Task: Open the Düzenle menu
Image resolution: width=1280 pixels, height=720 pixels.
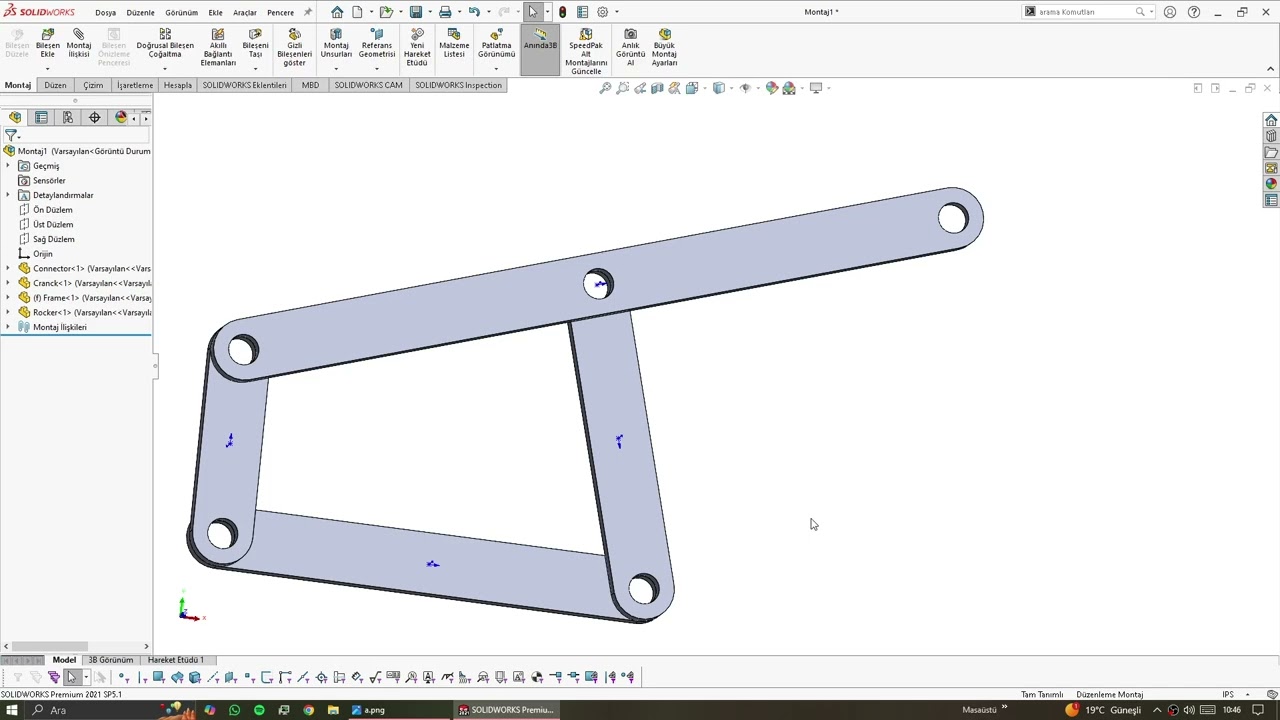Action: tap(140, 13)
